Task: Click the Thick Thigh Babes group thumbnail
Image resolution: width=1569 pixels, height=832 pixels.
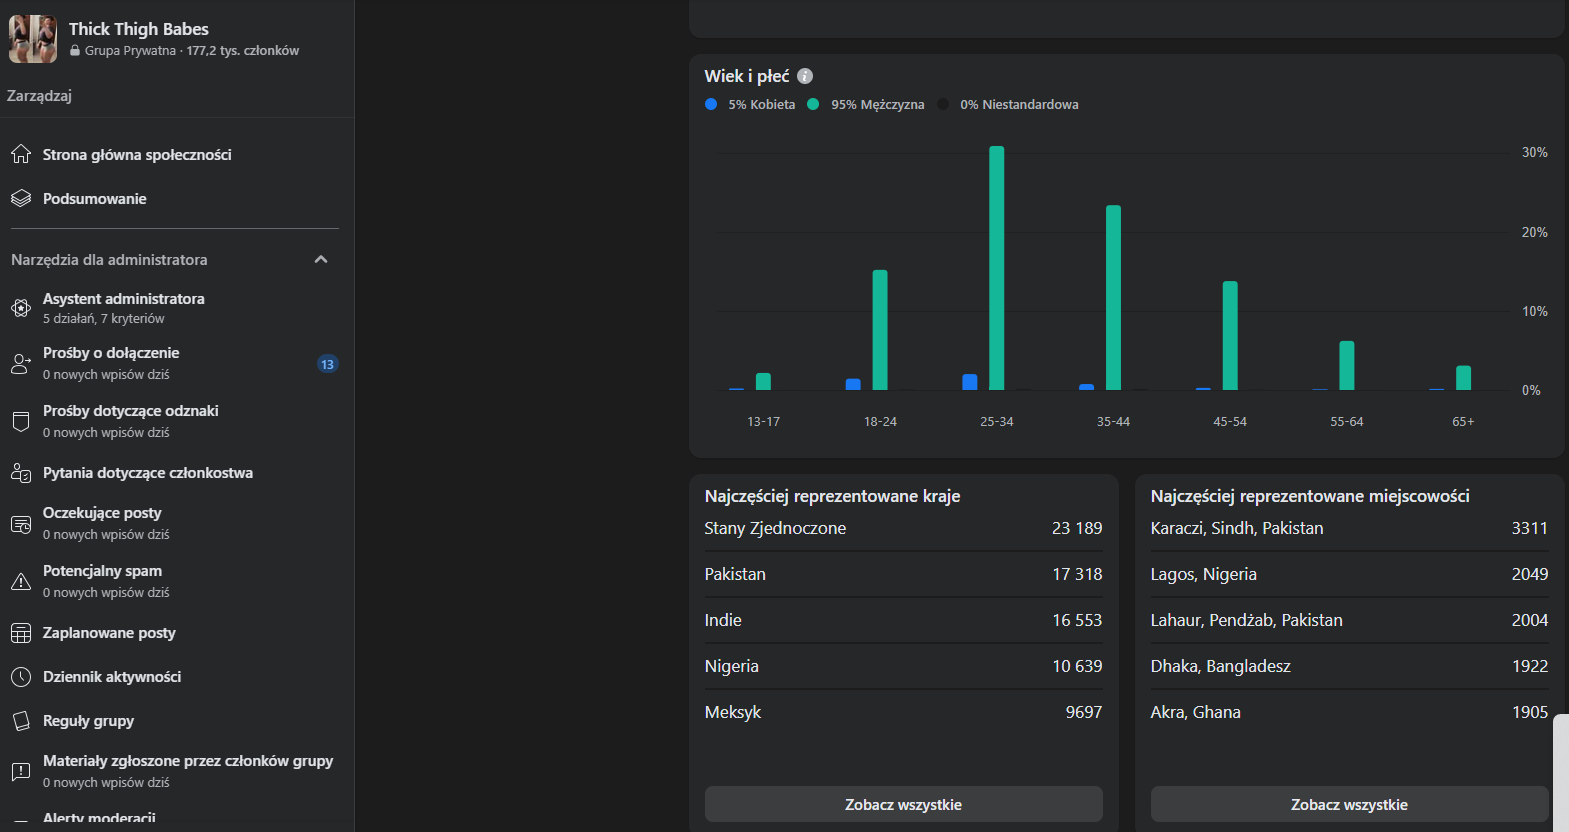Action: pyautogui.click(x=33, y=39)
